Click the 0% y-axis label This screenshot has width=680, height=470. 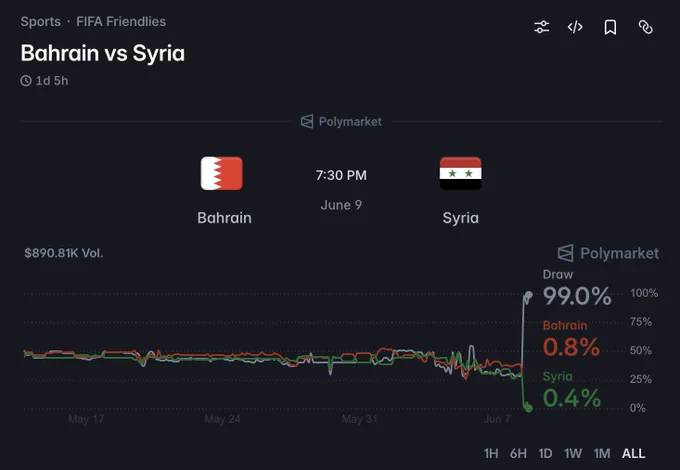click(x=638, y=408)
